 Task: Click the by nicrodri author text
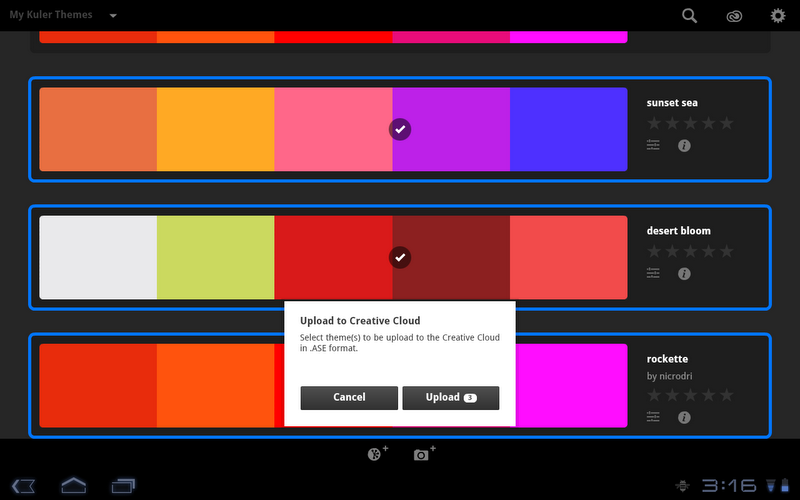[x=669, y=376]
